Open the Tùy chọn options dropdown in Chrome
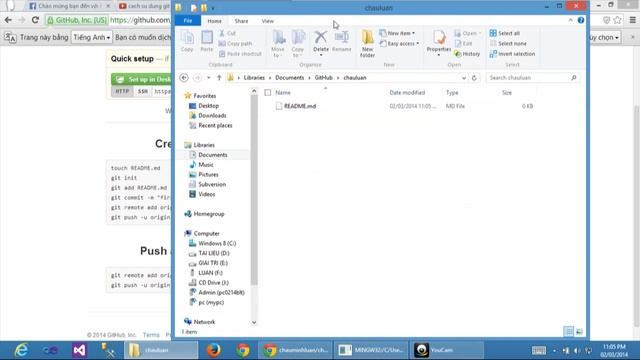The height and width of the screenshot is (360, 640). point(604,37)
